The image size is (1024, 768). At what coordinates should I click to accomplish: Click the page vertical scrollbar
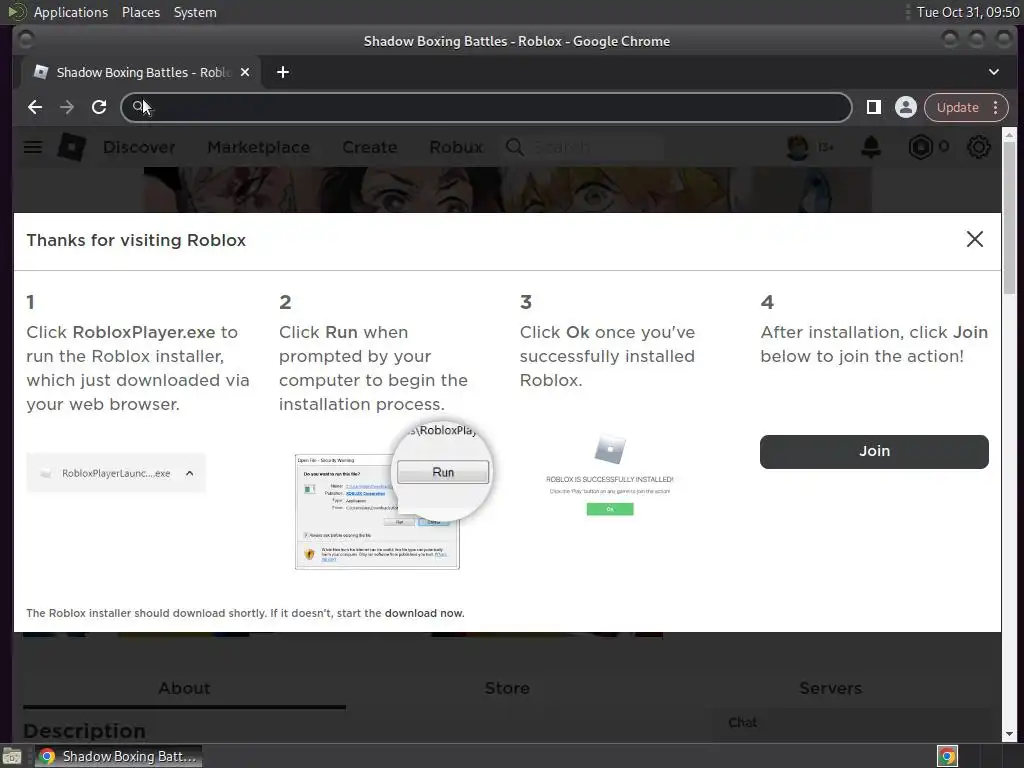pyautogui.click(x=1009, y=217)
